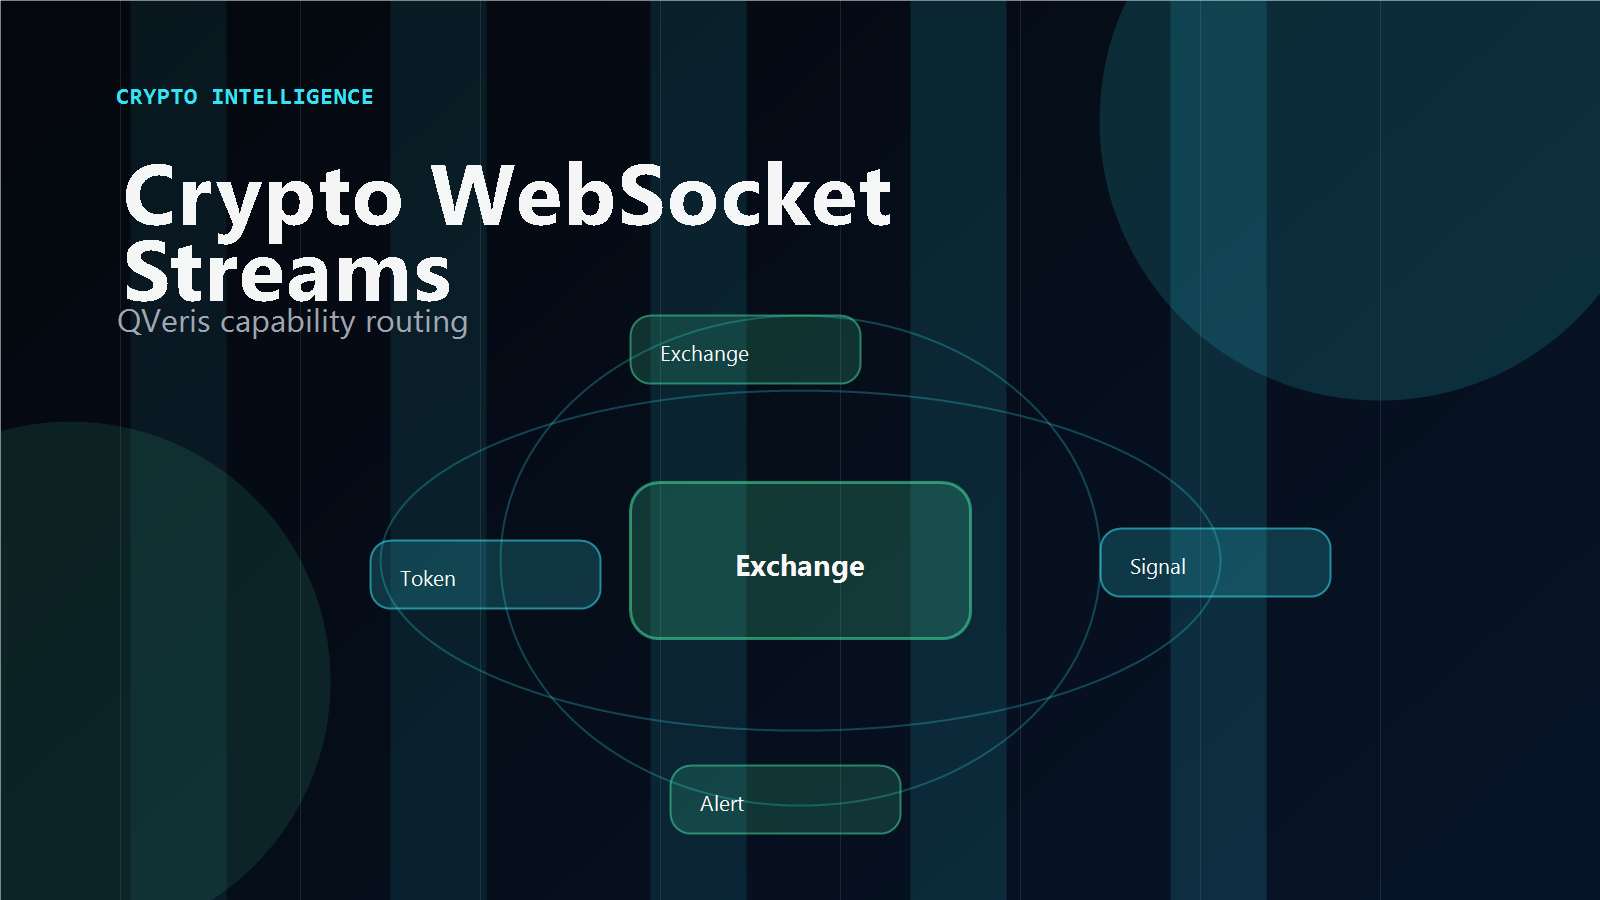Select the Token node box
Image resolution: width=1600 pixels, height=900 pixels.
(x=485, y=575)
